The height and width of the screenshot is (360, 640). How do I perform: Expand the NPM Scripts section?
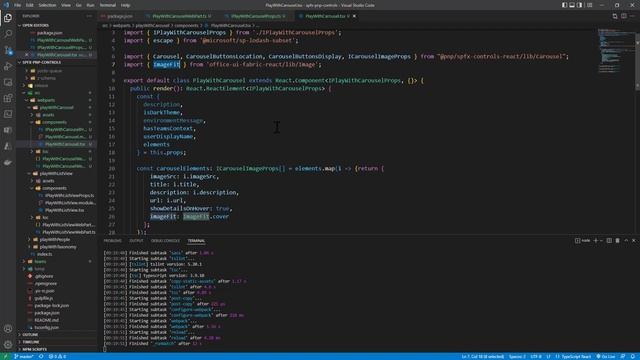(56, 349)
